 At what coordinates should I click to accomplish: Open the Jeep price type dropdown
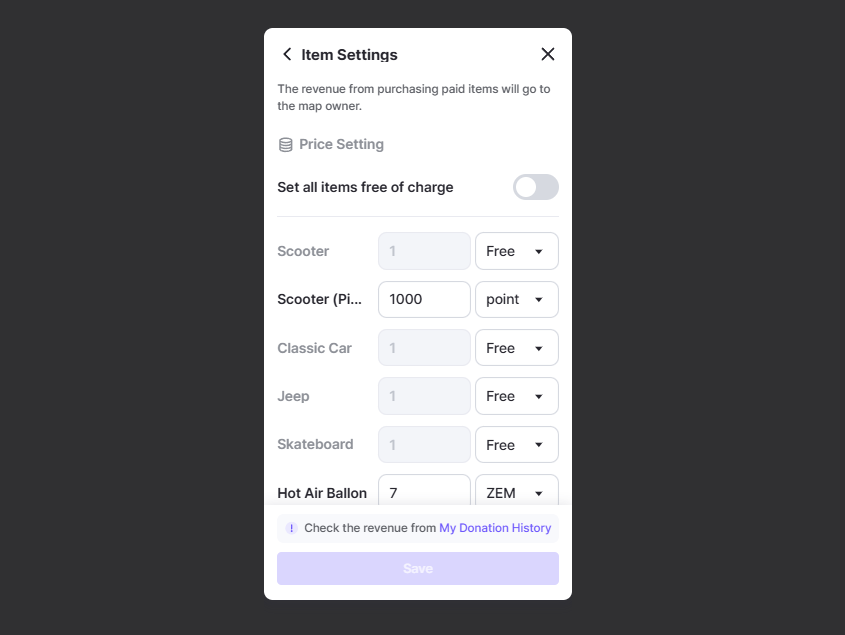coord(516,396)
